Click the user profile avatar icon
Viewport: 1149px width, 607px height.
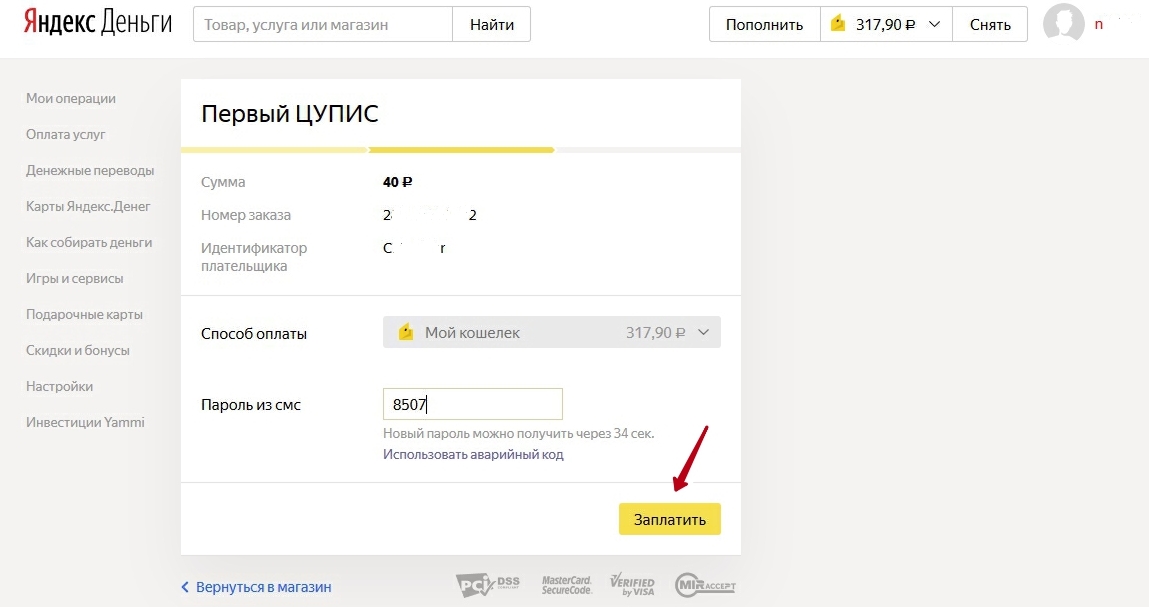click(1063, 24)
